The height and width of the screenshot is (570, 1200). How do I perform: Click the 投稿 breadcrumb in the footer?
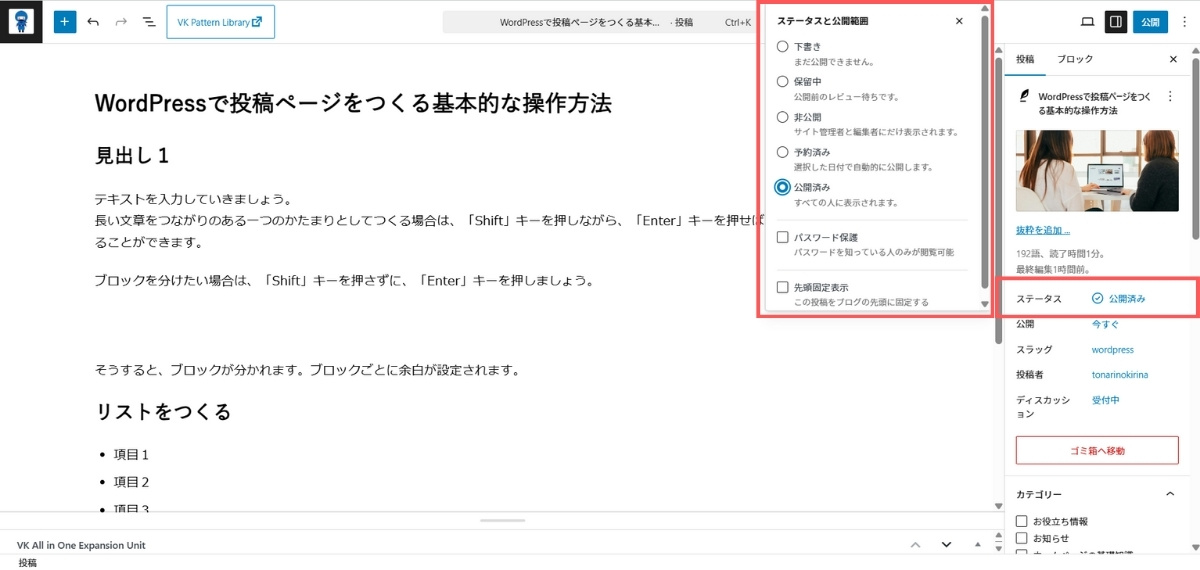pos(27,563)
